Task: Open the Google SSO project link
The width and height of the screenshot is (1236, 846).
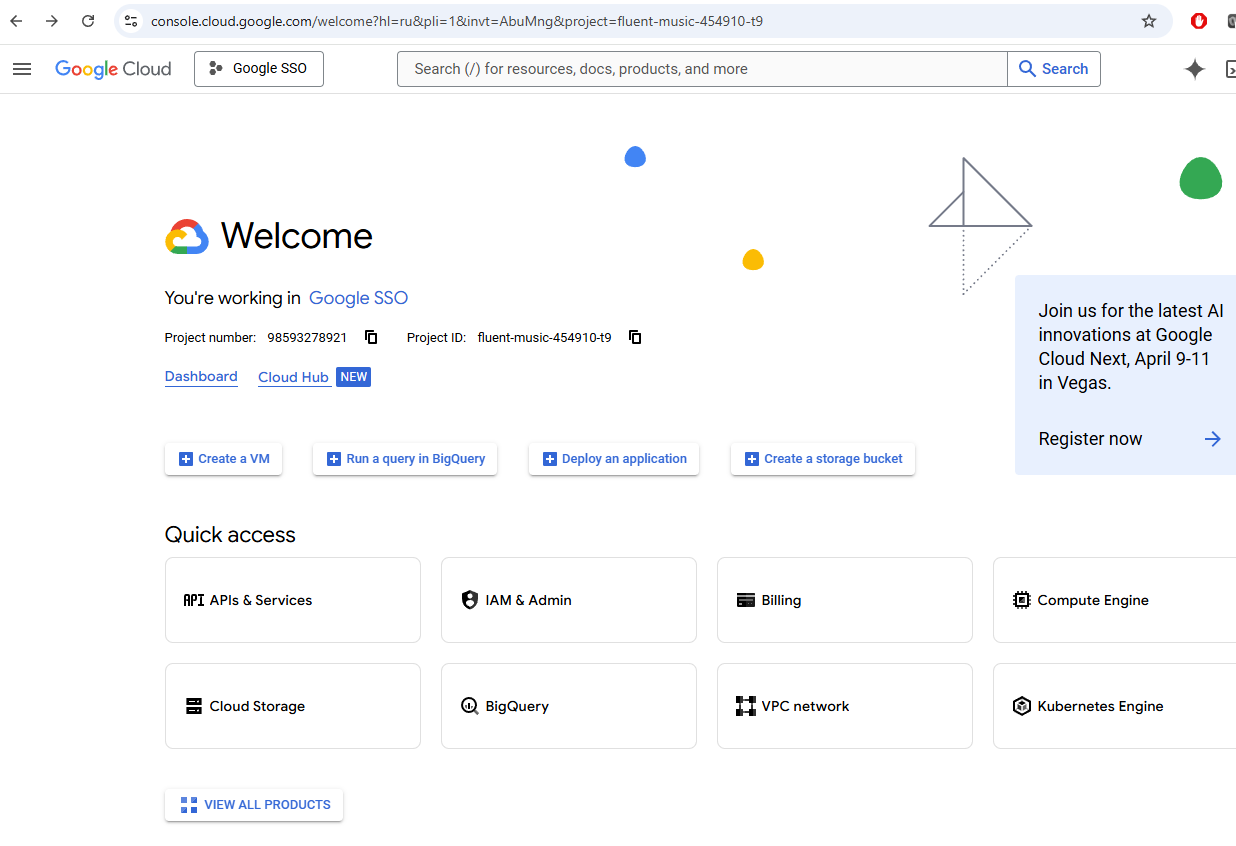Action: tap(358, 298)
